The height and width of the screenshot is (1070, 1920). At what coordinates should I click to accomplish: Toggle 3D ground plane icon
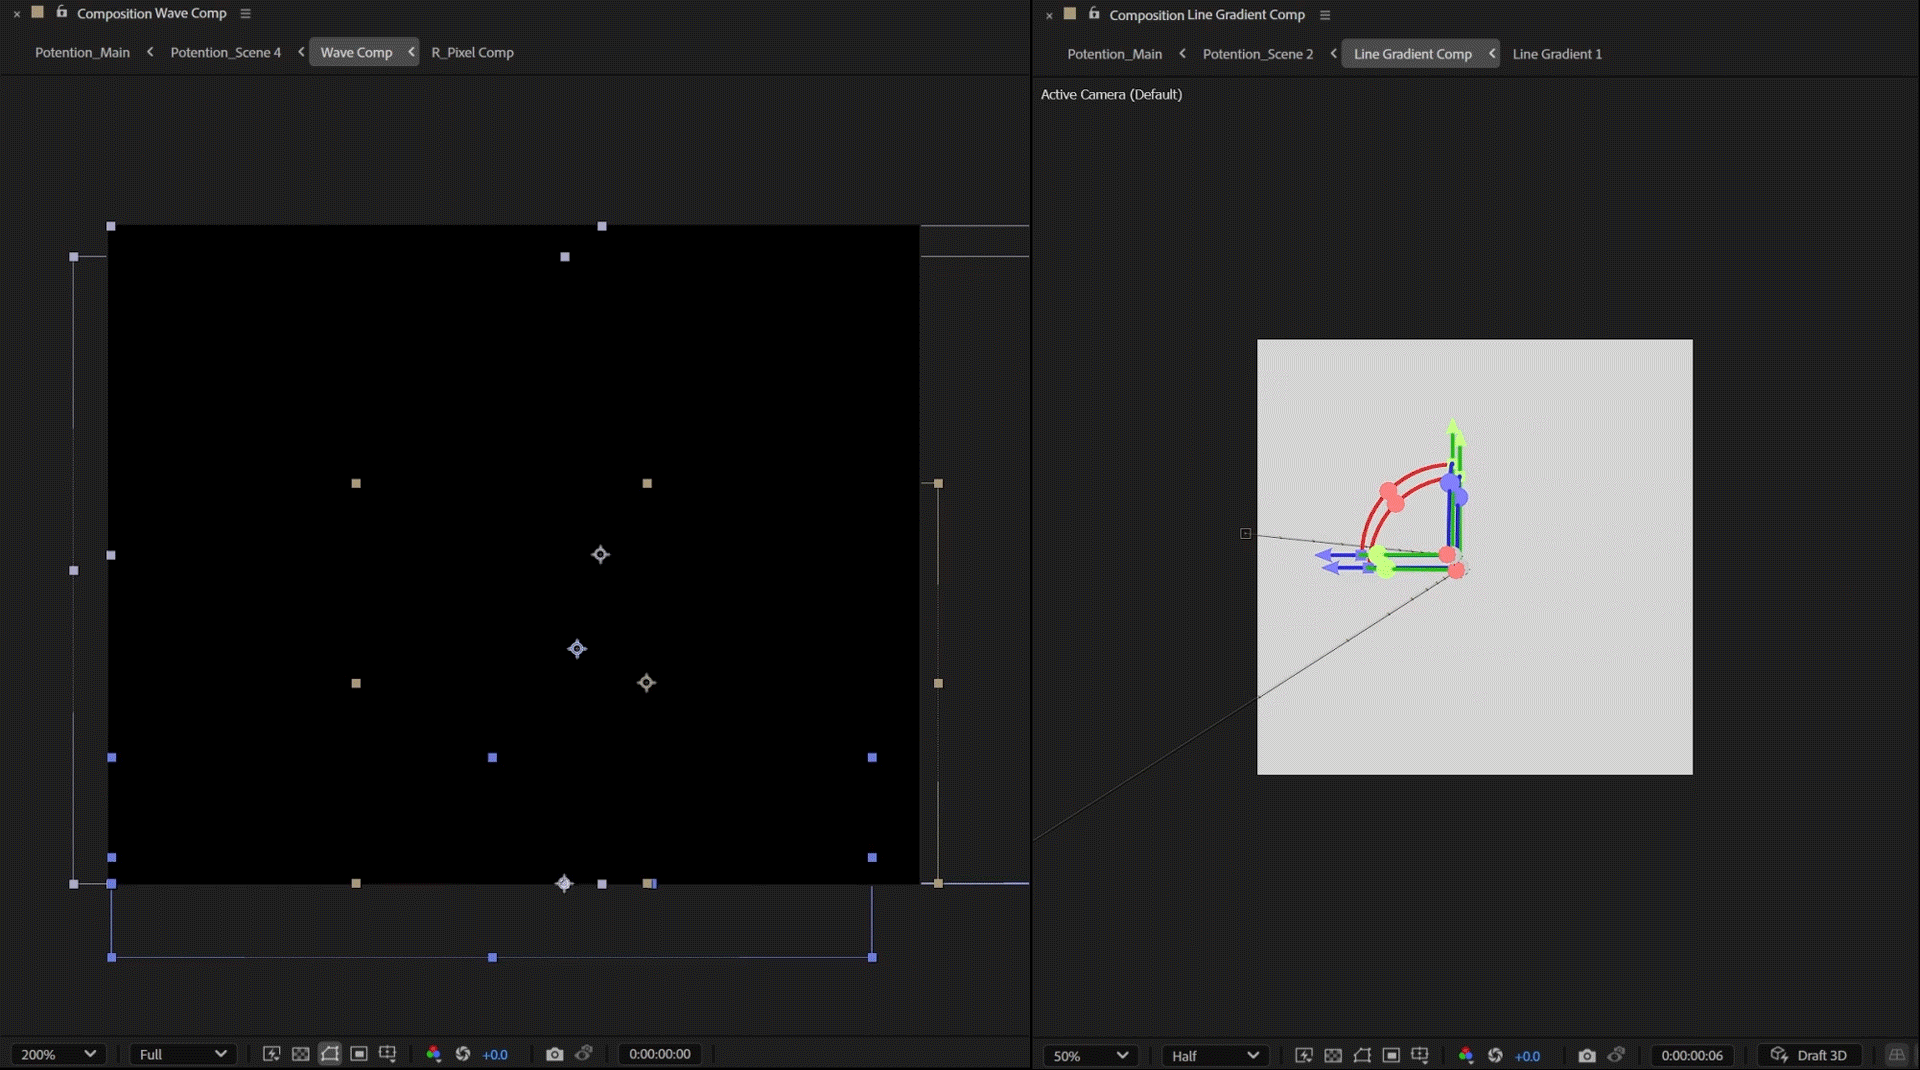pyautogui.click(x=1896, y=1056)
